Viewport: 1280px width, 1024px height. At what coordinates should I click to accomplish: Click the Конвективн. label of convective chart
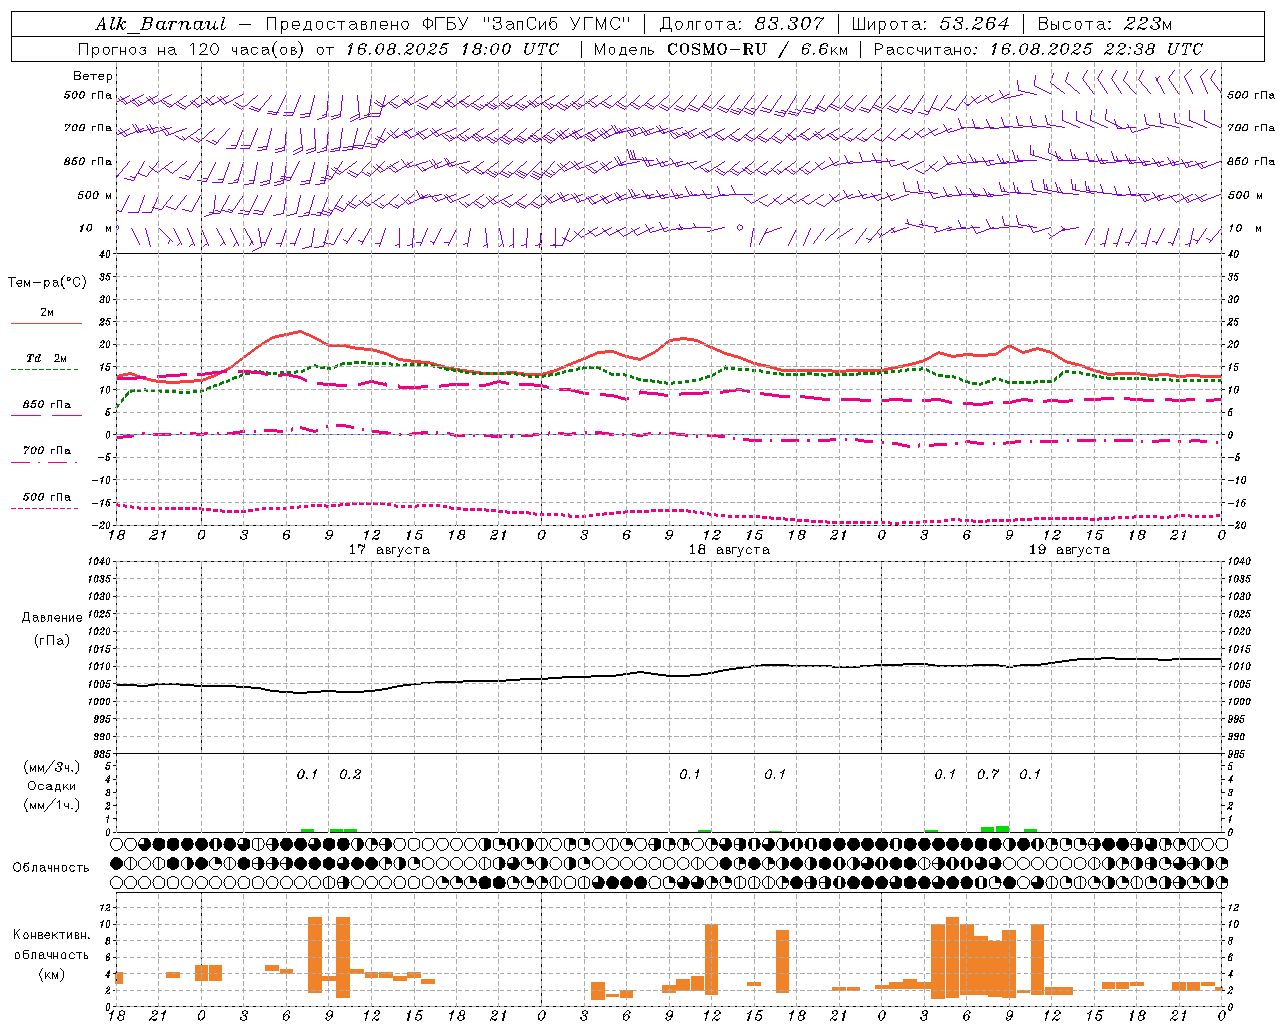51,935
